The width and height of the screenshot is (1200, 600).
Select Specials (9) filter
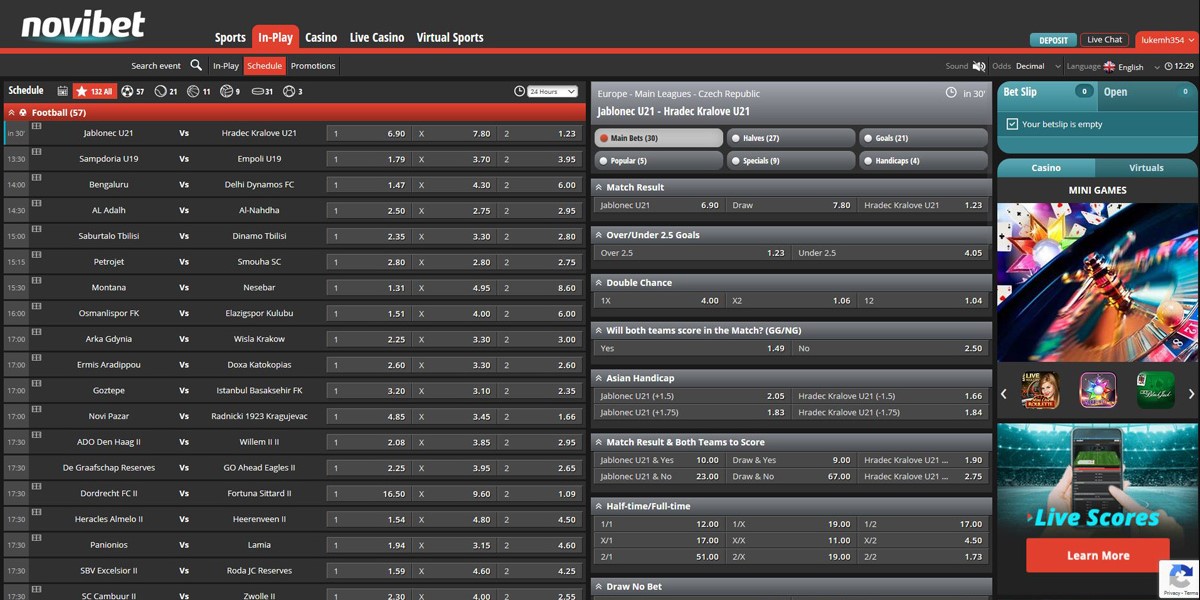pyautogui.click(x=791, y=160)
